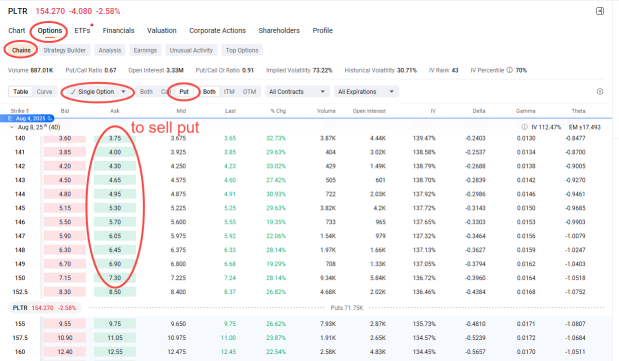Select the Earnings sub-tab
This screenshot has height=361, width=619.
tap(145, 50)
